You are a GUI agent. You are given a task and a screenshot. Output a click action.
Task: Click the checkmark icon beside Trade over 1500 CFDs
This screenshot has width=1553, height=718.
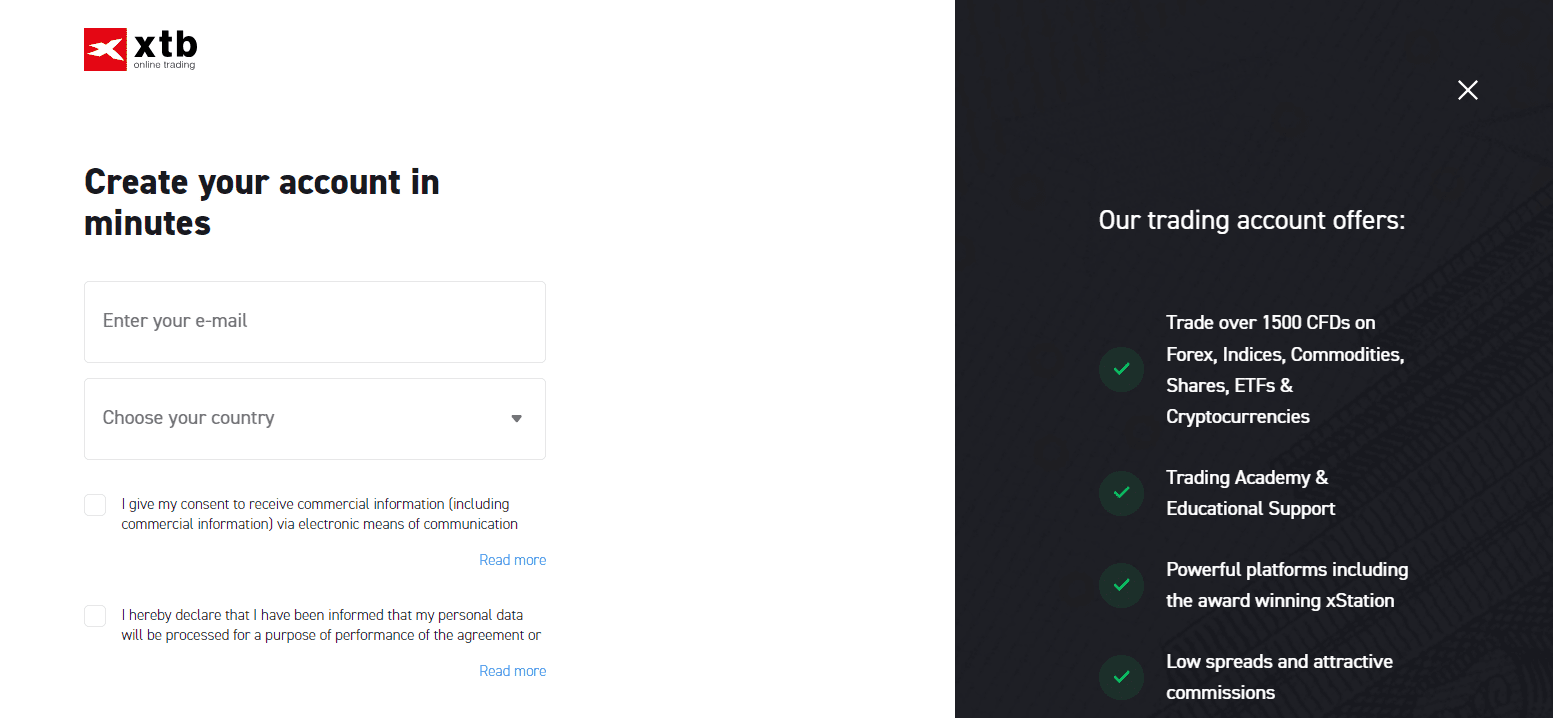(x=1121, y=369)
